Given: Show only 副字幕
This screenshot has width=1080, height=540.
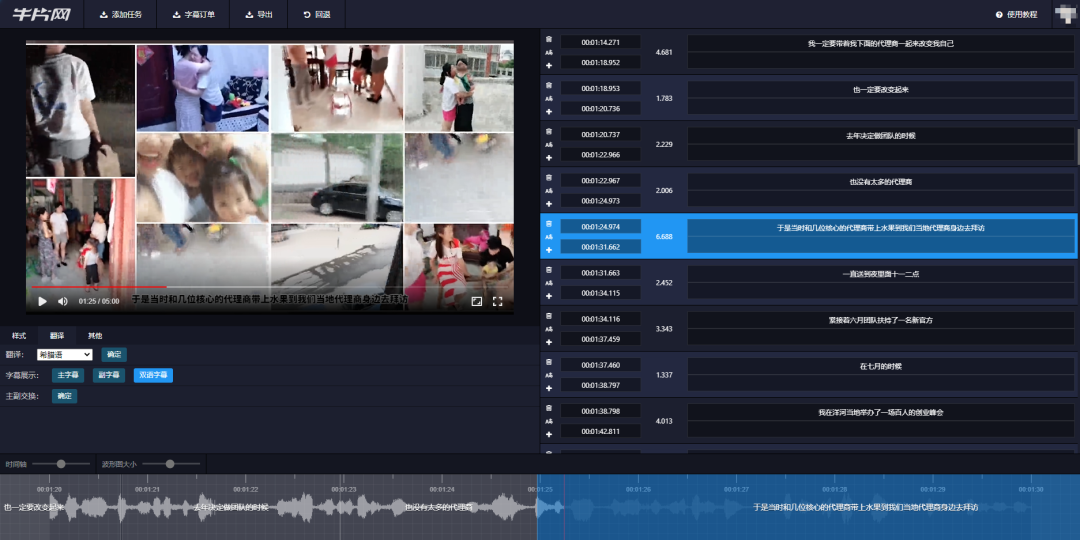Looking at the screenshot, I should coord(109,375).
